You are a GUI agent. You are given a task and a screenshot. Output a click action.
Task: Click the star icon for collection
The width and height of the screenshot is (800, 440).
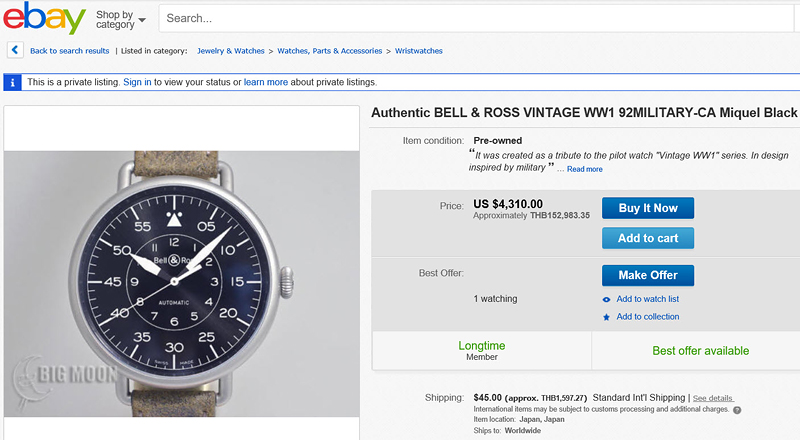606,317
